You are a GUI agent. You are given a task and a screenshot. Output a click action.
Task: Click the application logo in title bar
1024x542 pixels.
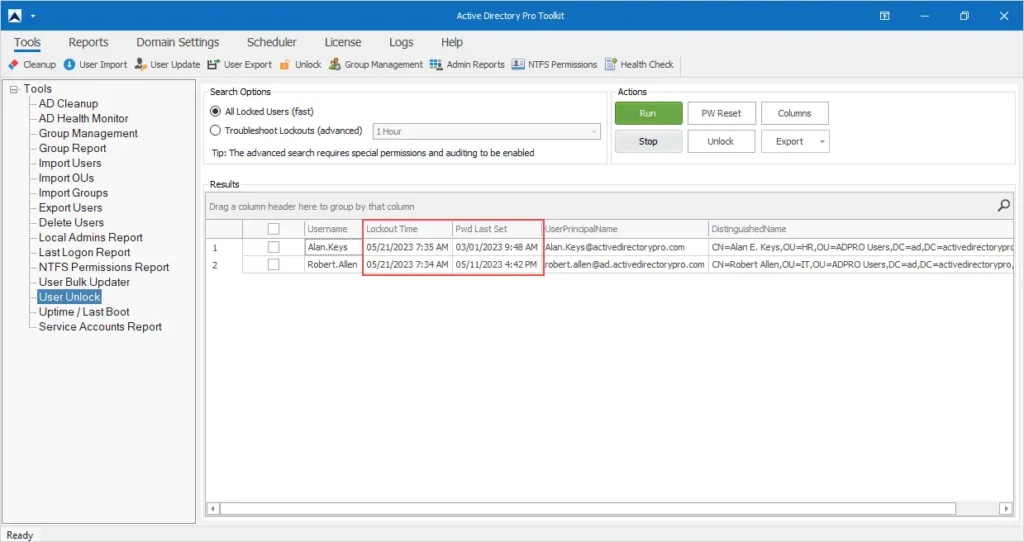[x=14, y=16]
